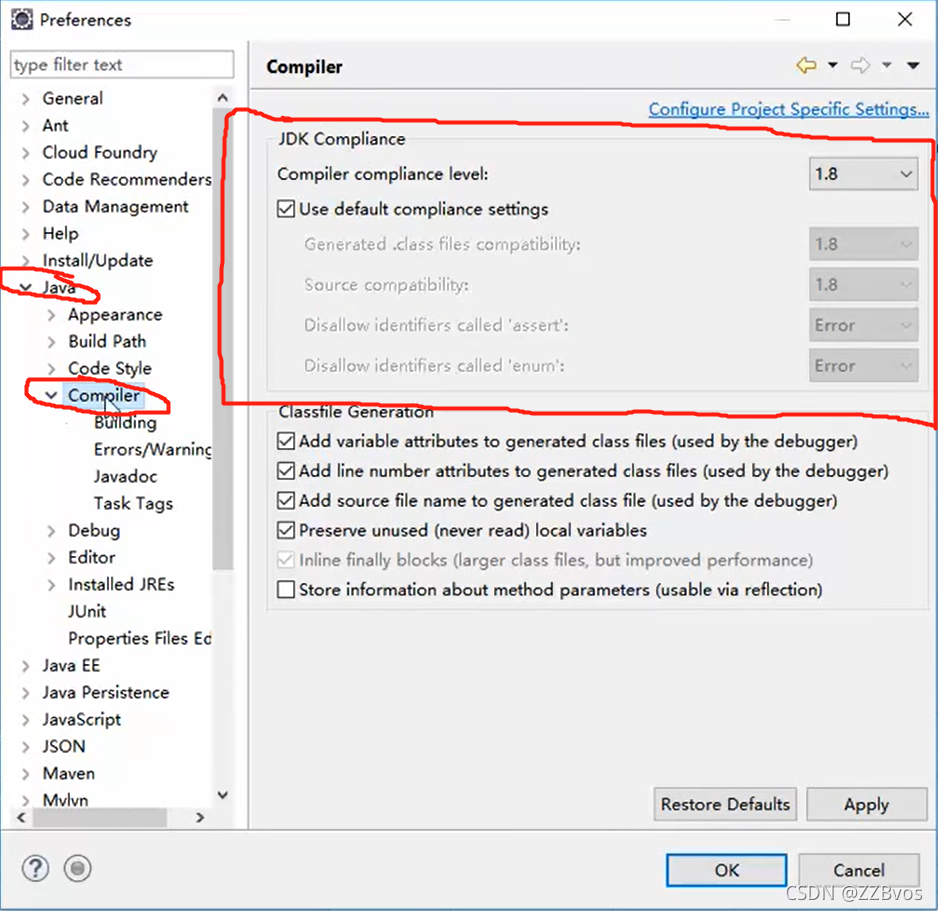The image size is (938, 911).
Task: Select Code Recommenders tree item
Action: (x=127, y=179)
